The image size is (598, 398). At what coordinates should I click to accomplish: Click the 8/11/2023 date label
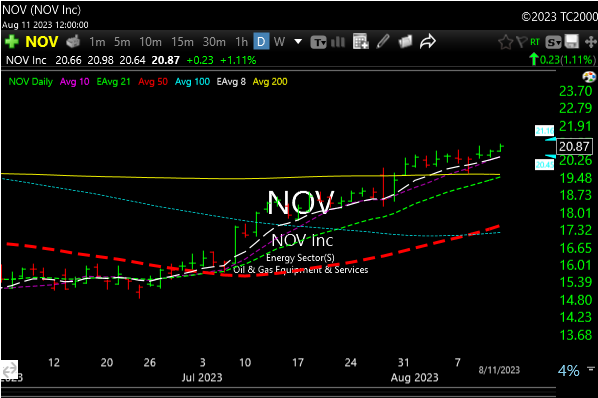click(499, 370)
